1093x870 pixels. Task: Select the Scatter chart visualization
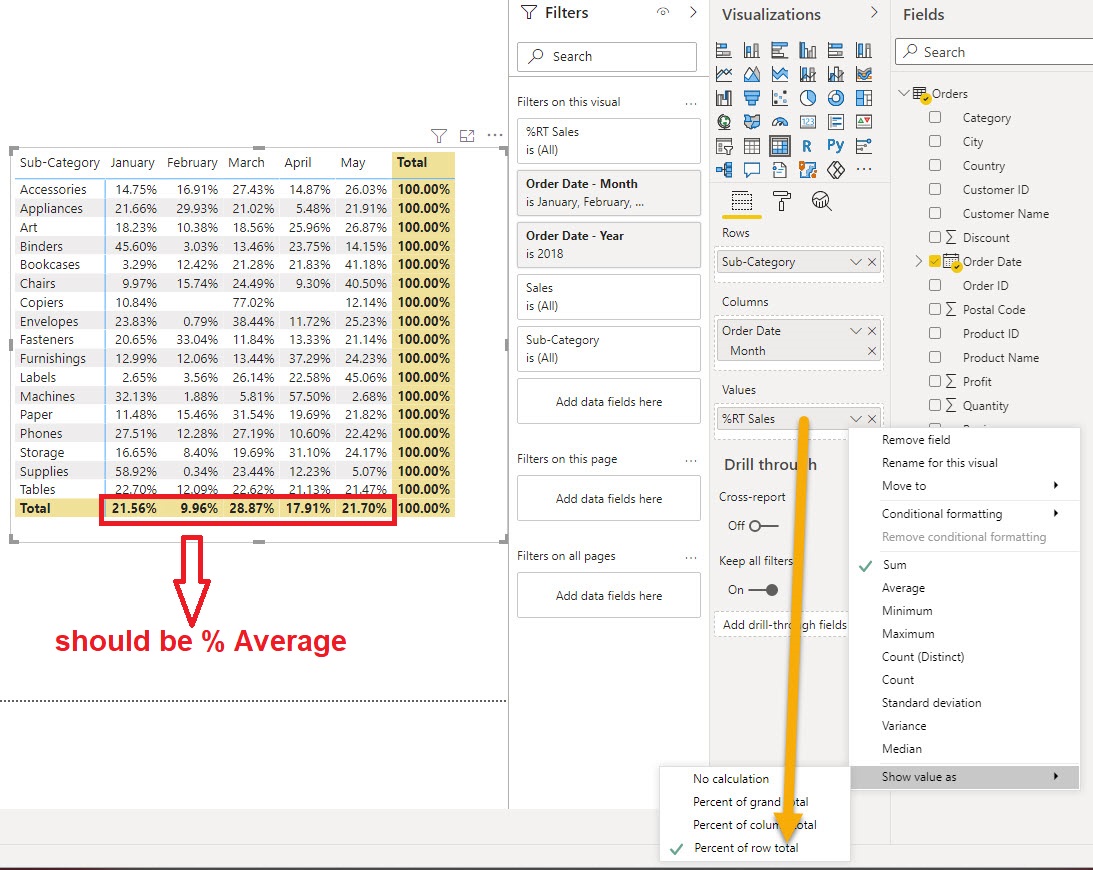click(779, 98)
